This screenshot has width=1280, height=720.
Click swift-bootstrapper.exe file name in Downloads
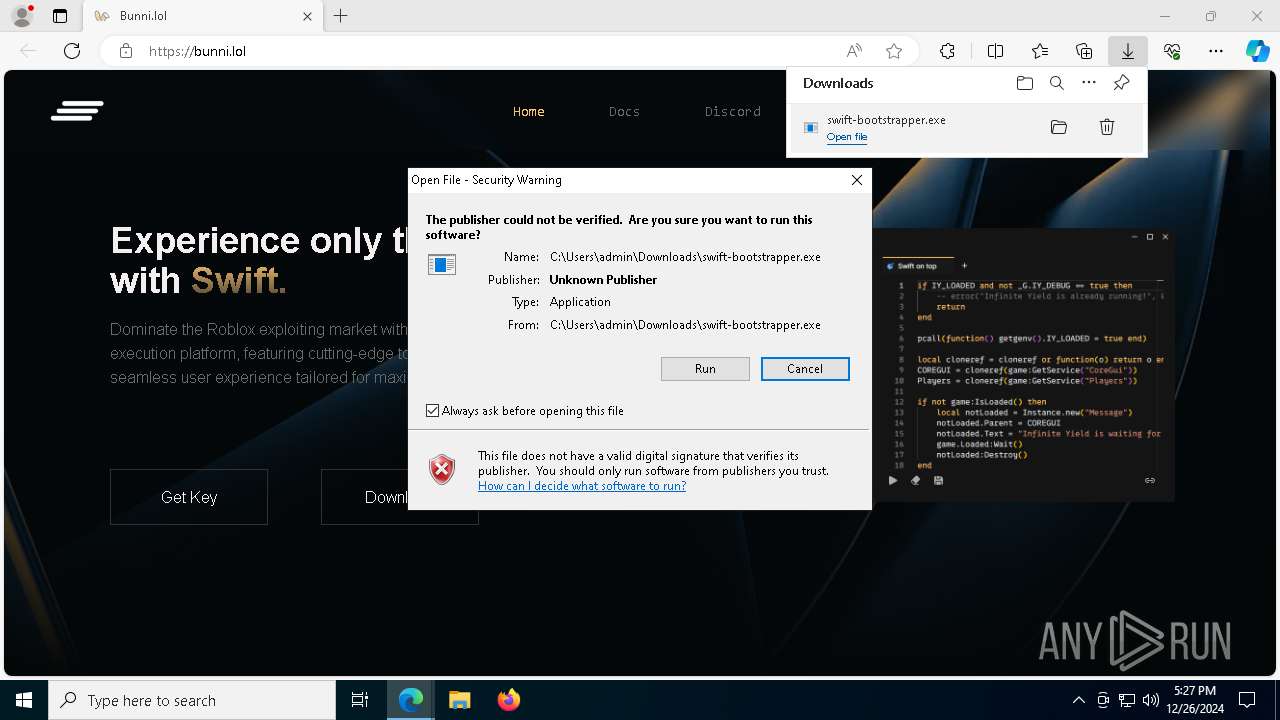[886, 120]
